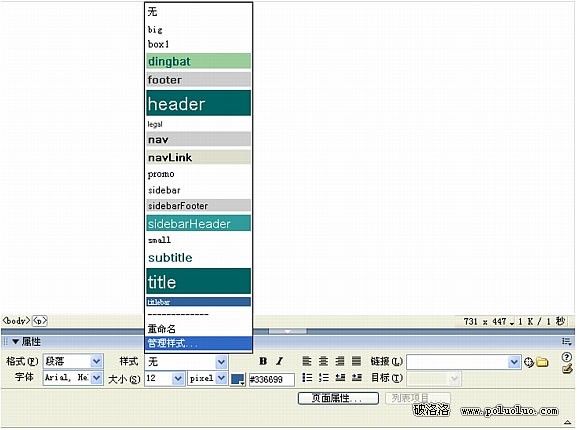Open the browse for file folder icon

coord(542,362)
